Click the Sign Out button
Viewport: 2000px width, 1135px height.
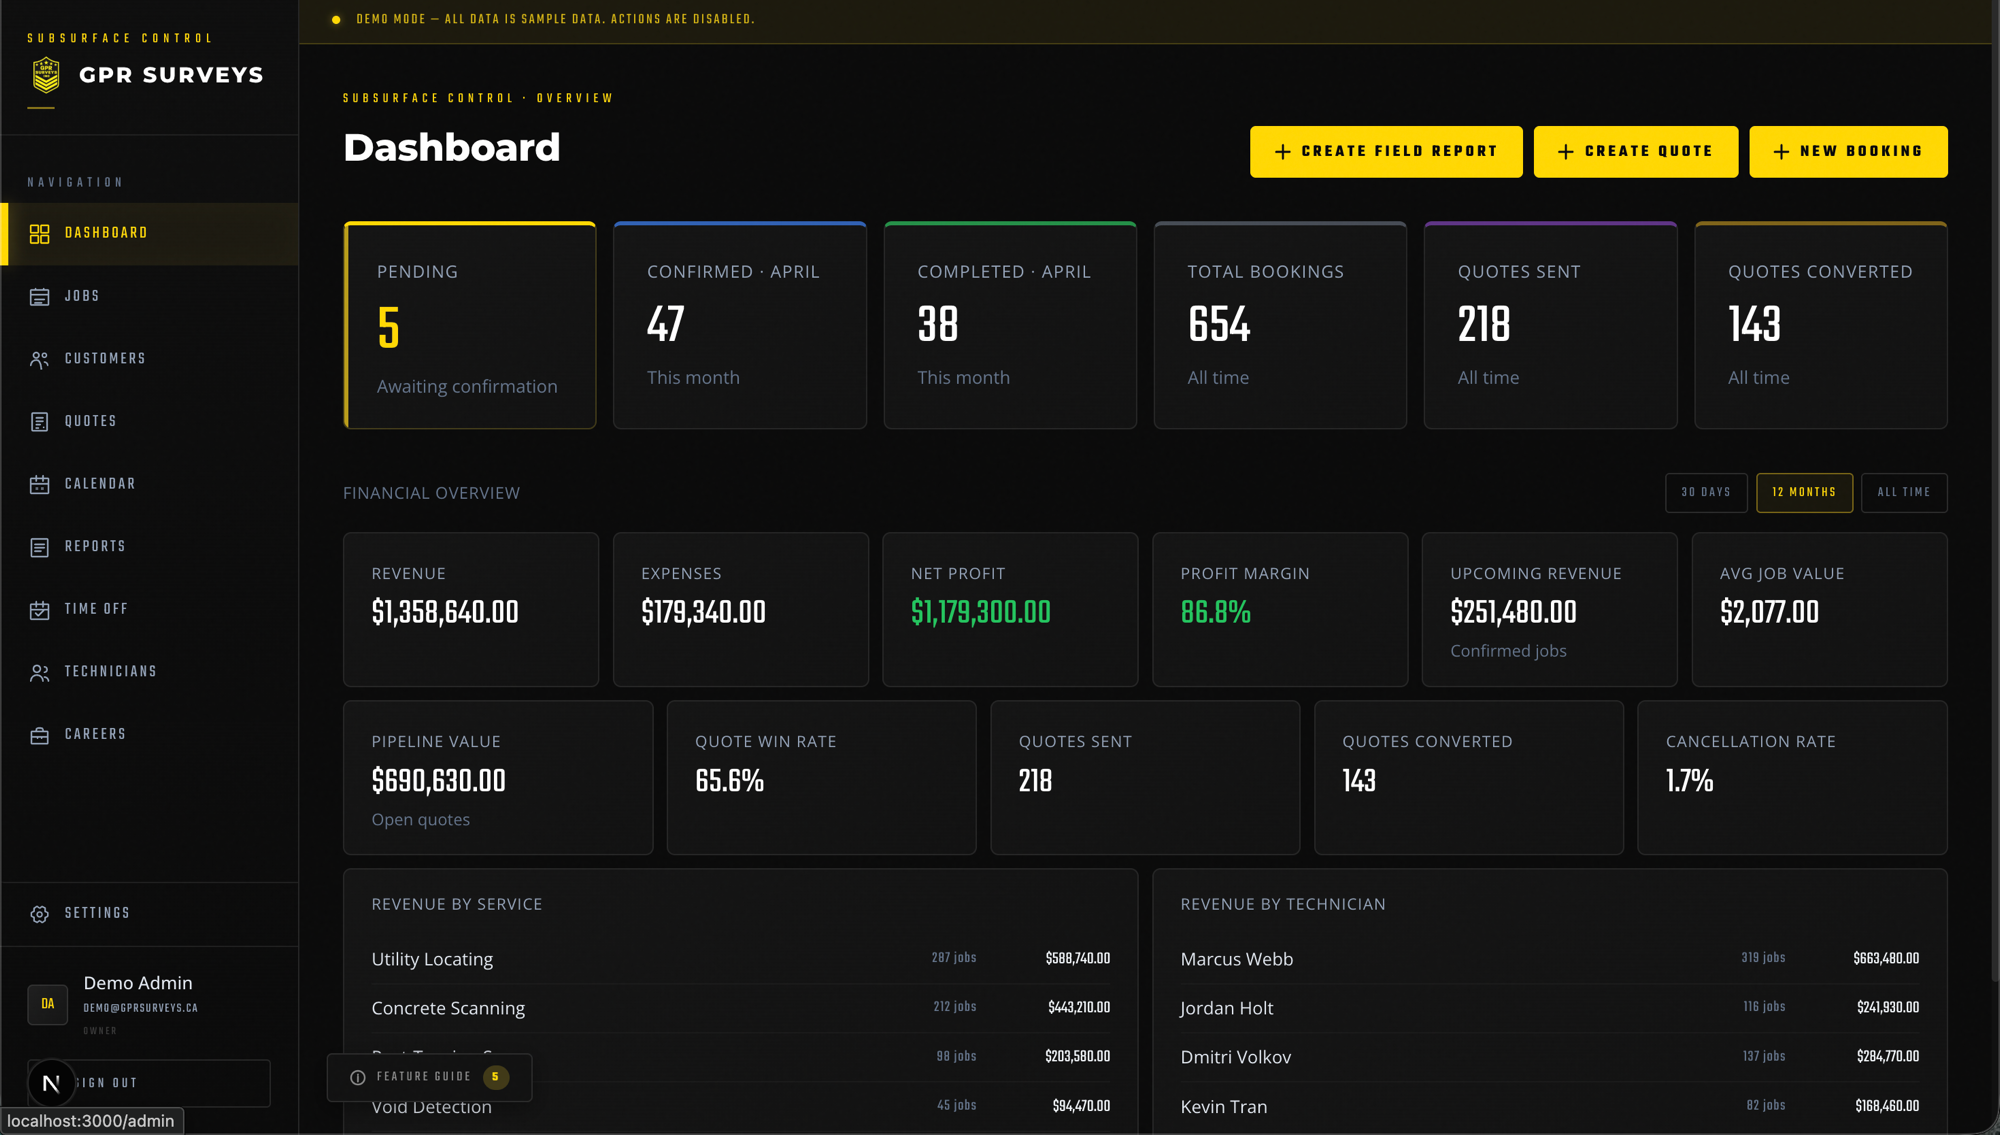click(x=149, y=1083)
